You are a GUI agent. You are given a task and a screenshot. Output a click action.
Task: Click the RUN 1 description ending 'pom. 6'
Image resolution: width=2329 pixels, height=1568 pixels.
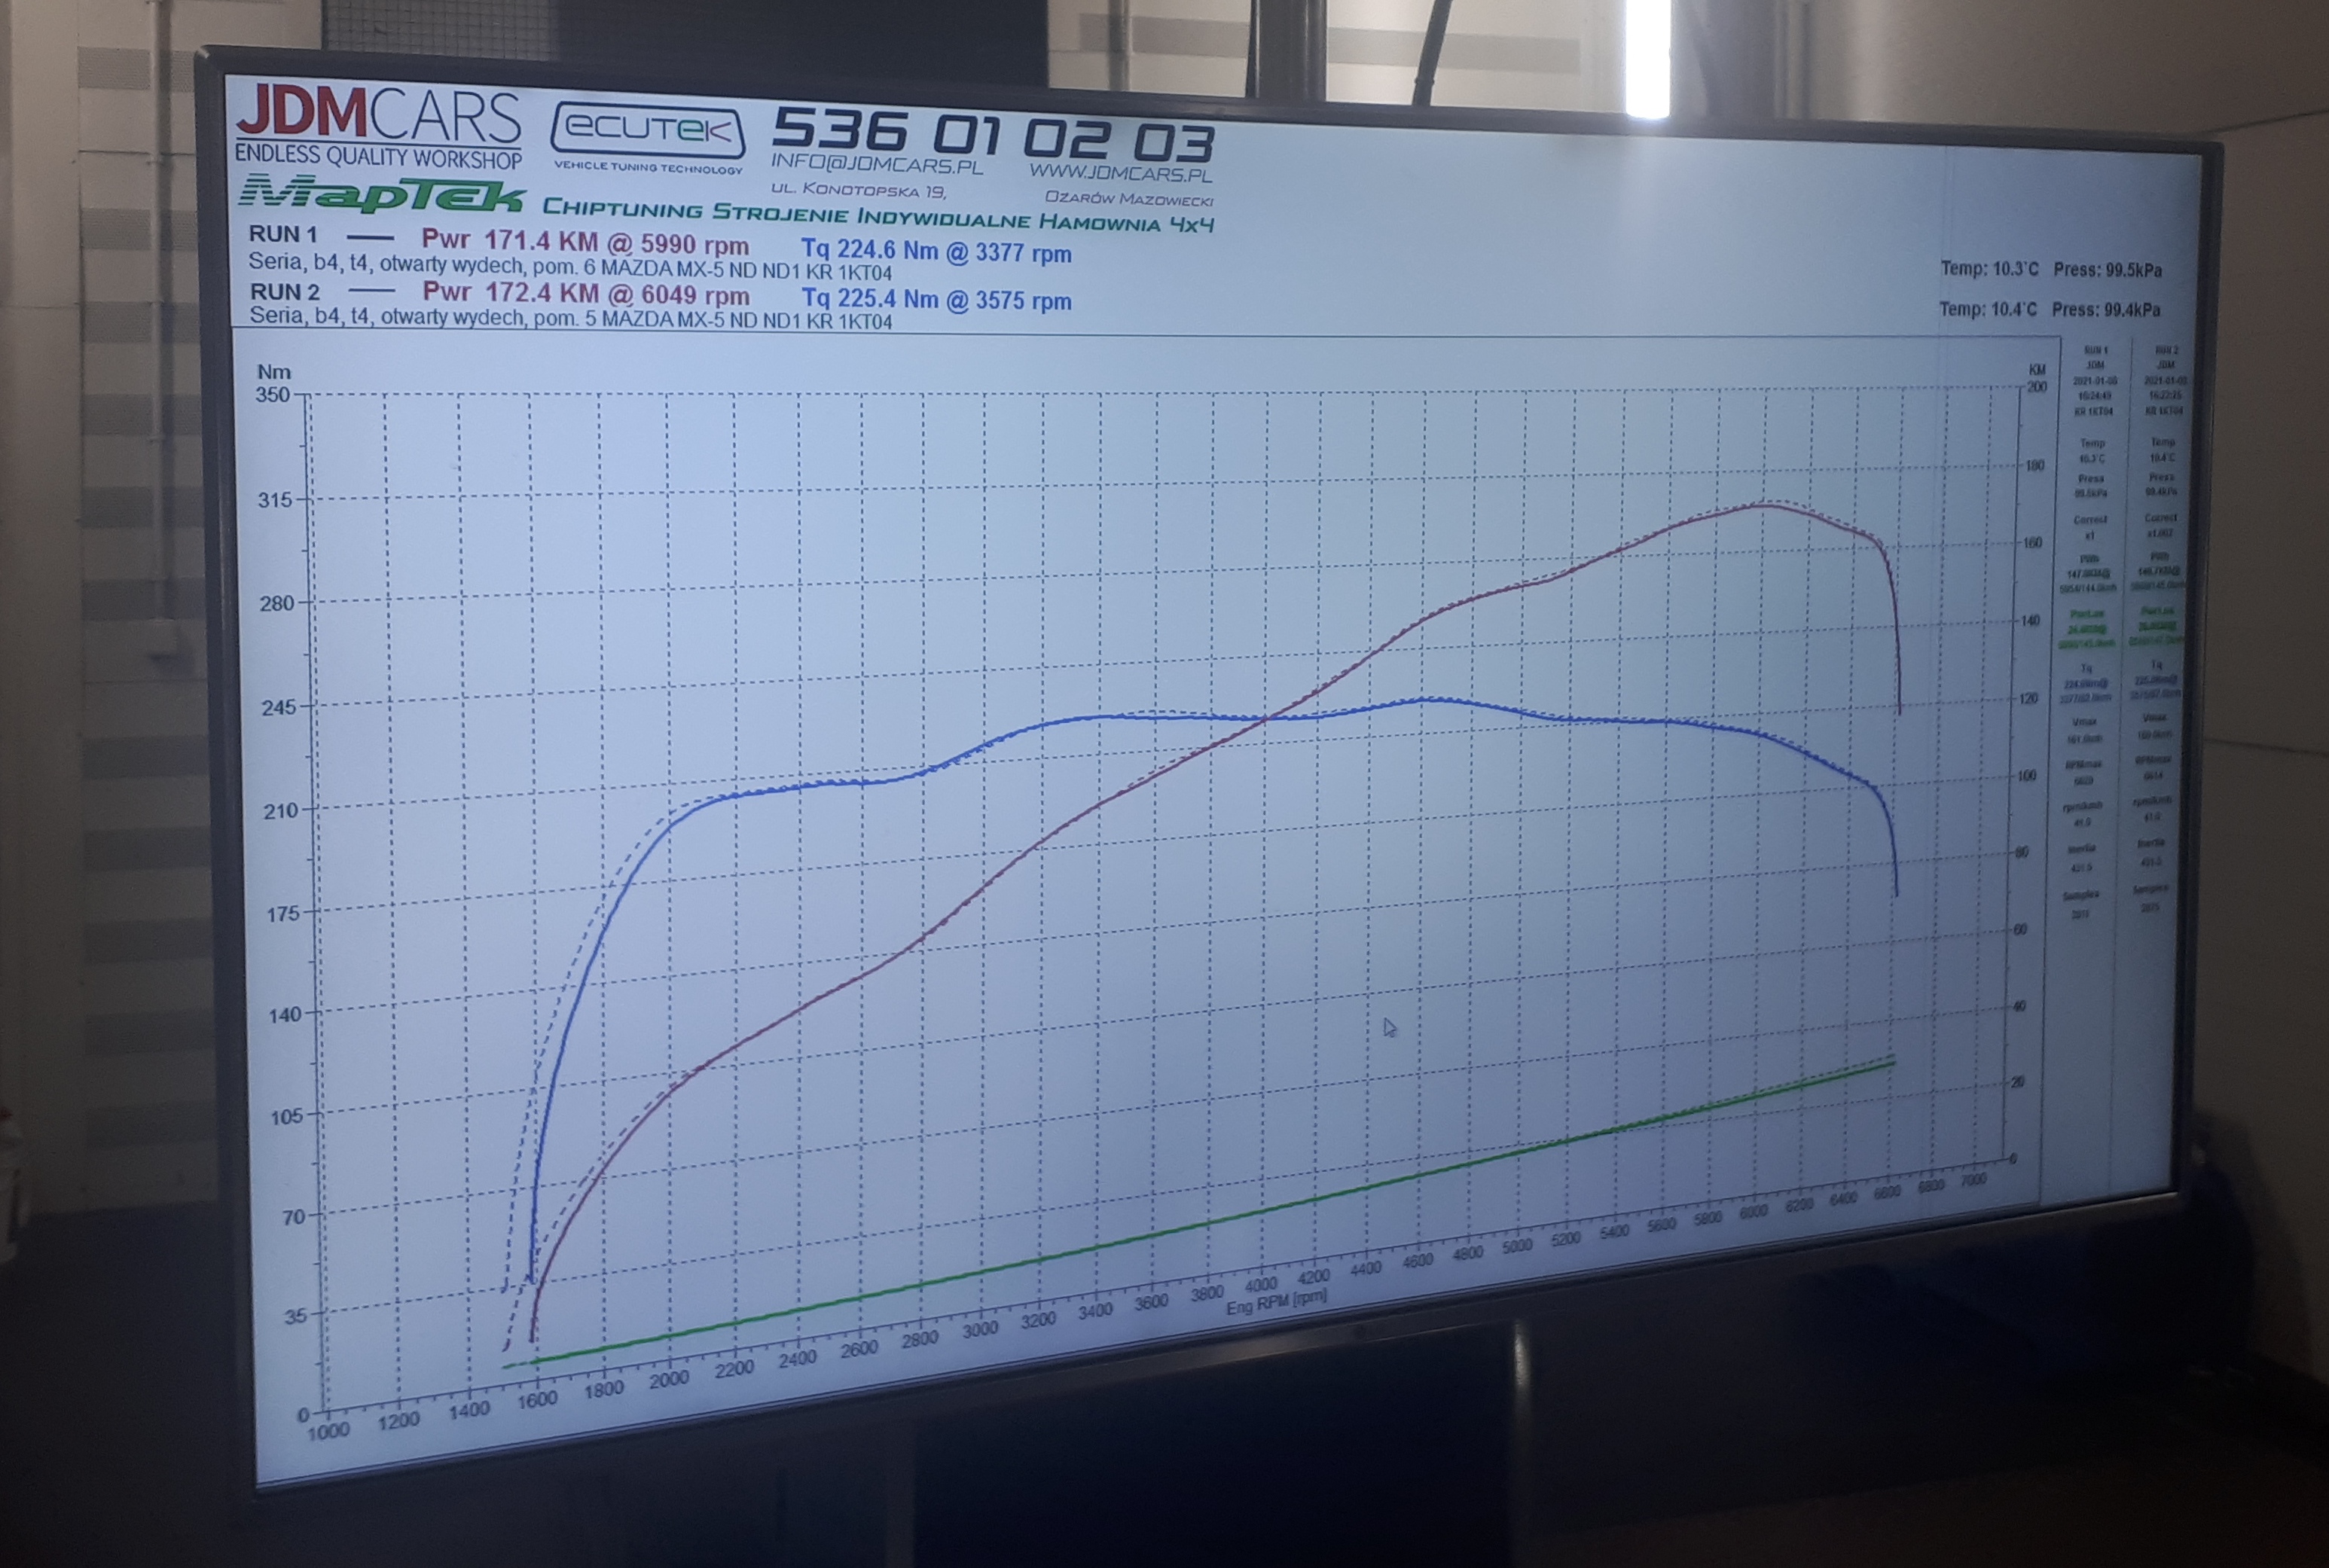click(x=570, y=267)
